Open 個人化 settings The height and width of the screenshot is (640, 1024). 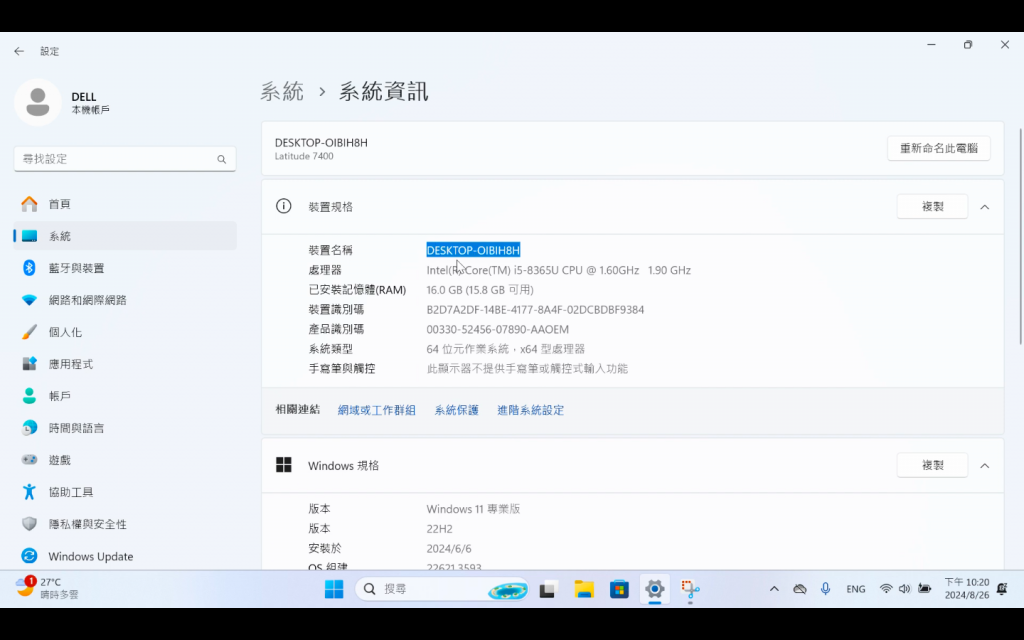125,332
